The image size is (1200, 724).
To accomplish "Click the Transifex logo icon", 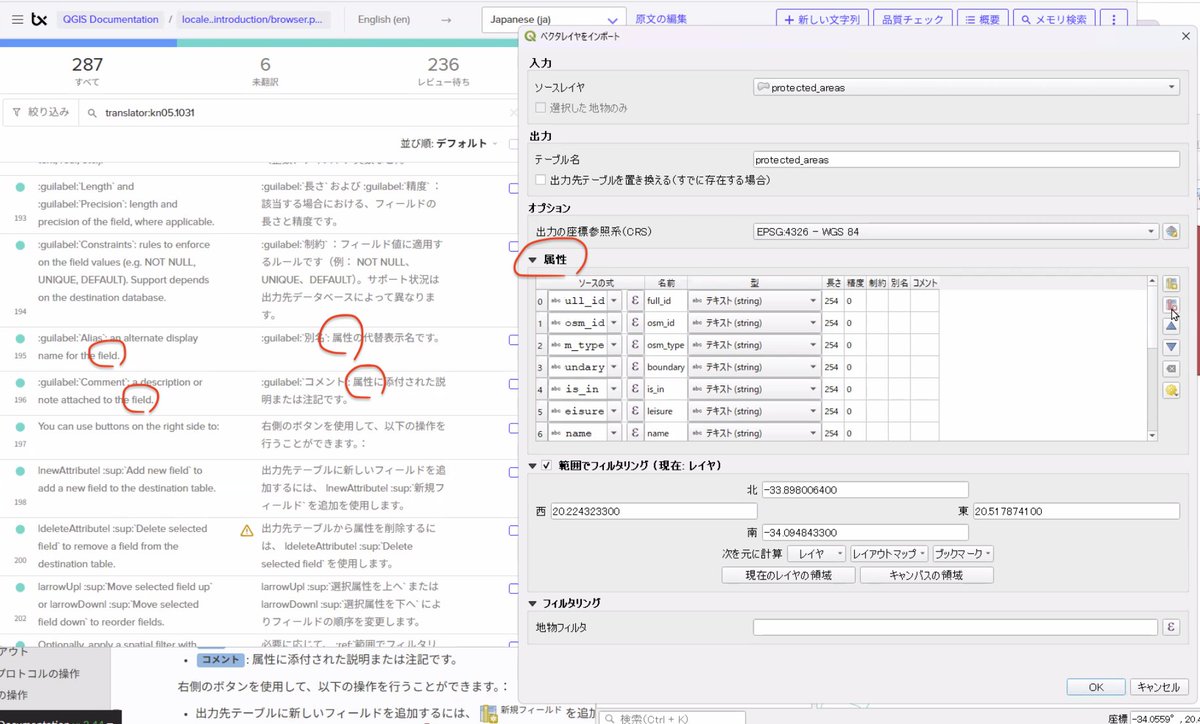I will tap(40, 19).
